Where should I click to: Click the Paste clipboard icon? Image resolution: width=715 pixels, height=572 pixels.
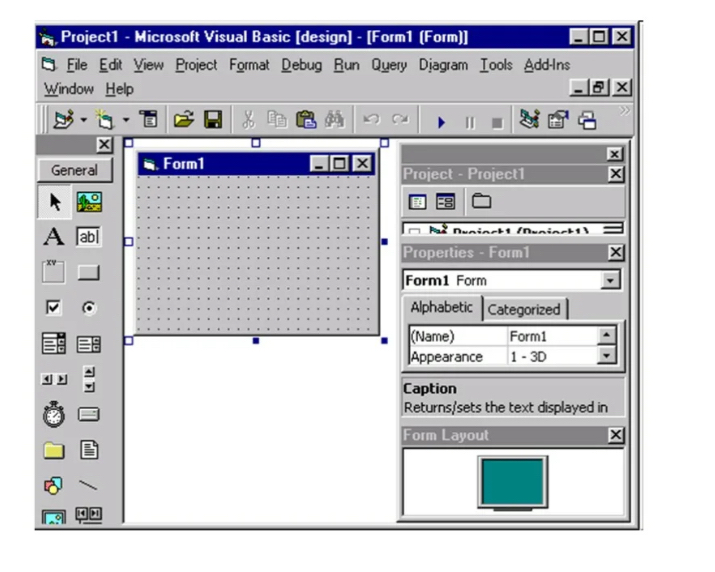pyautogui.click(x=306, y=120)
